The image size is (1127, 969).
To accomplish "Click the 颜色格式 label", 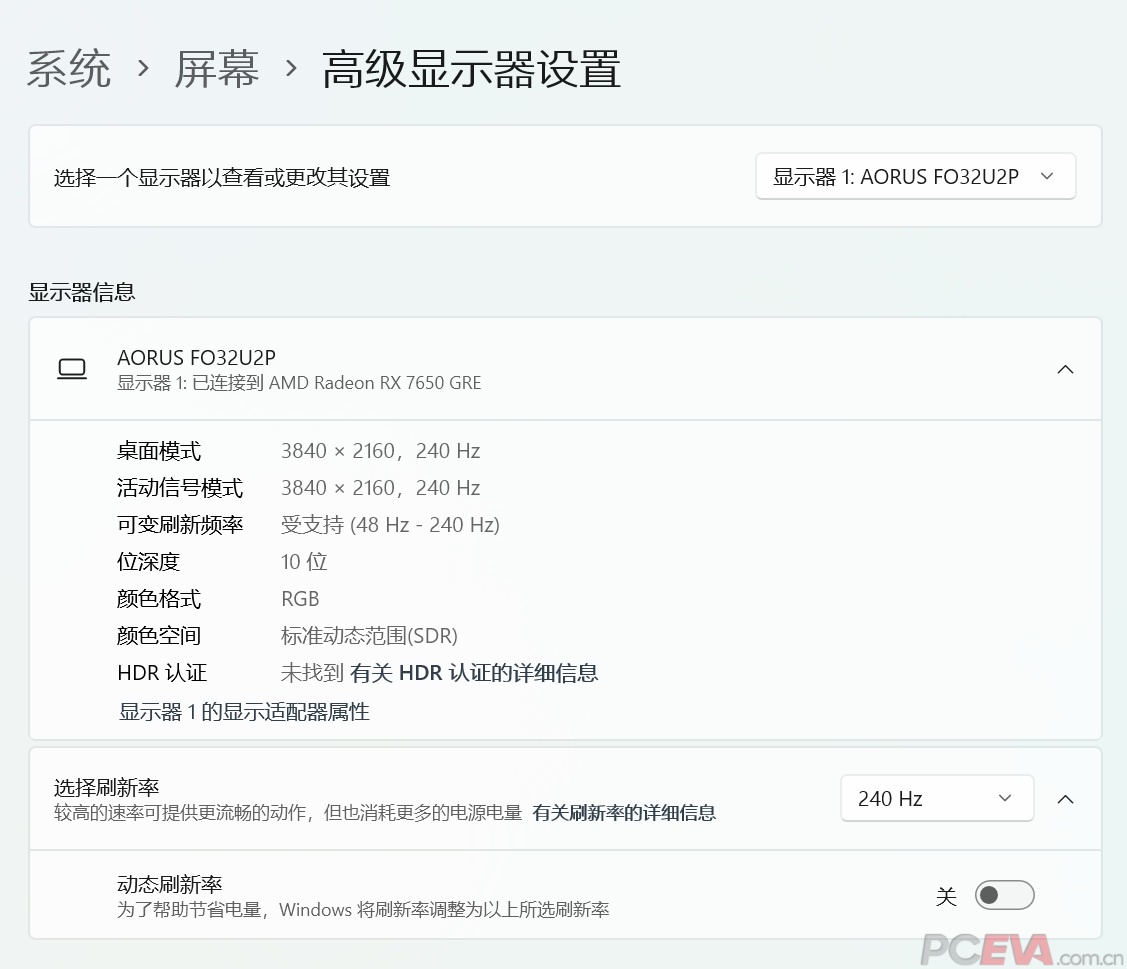I will [x=159, y=599].
